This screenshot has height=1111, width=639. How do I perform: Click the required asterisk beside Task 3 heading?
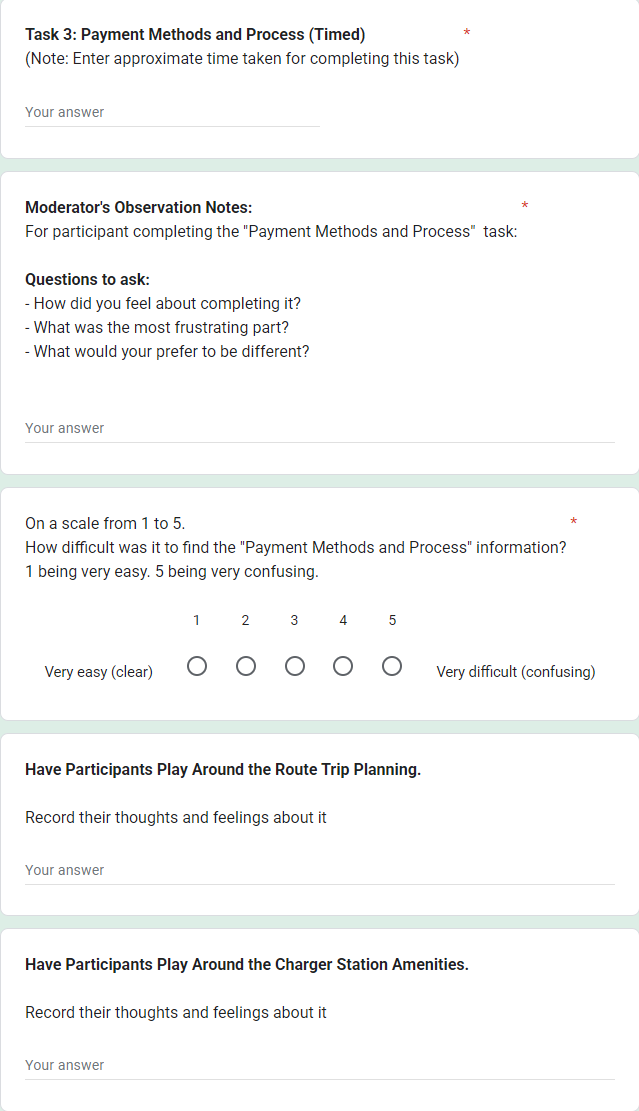click(467, 33)
